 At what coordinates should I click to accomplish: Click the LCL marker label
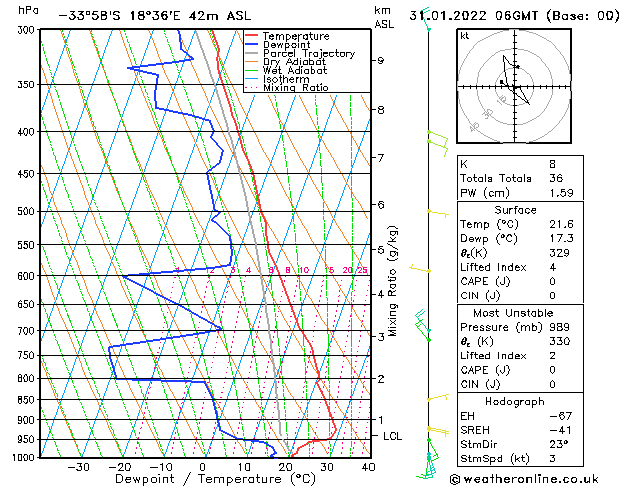click(392, 436)
